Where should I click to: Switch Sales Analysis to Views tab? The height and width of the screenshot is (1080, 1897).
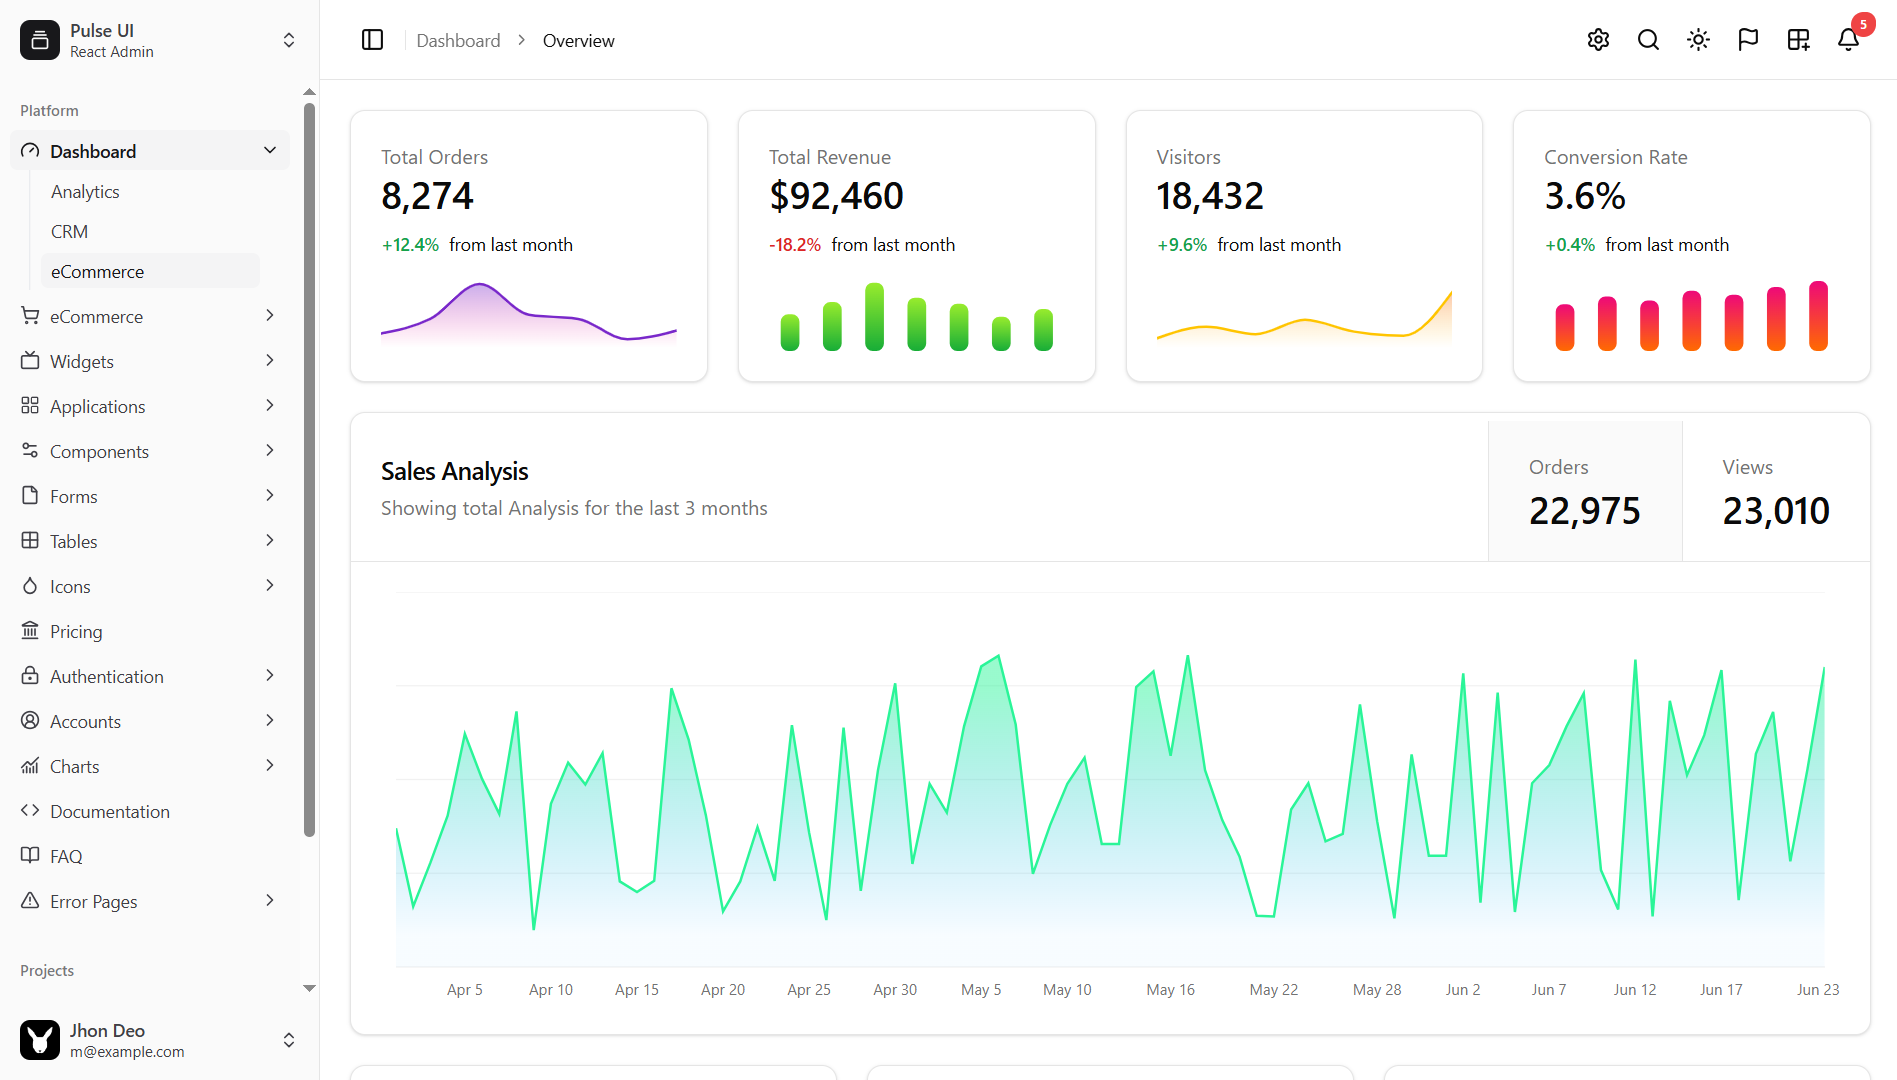coord(1776,491)
